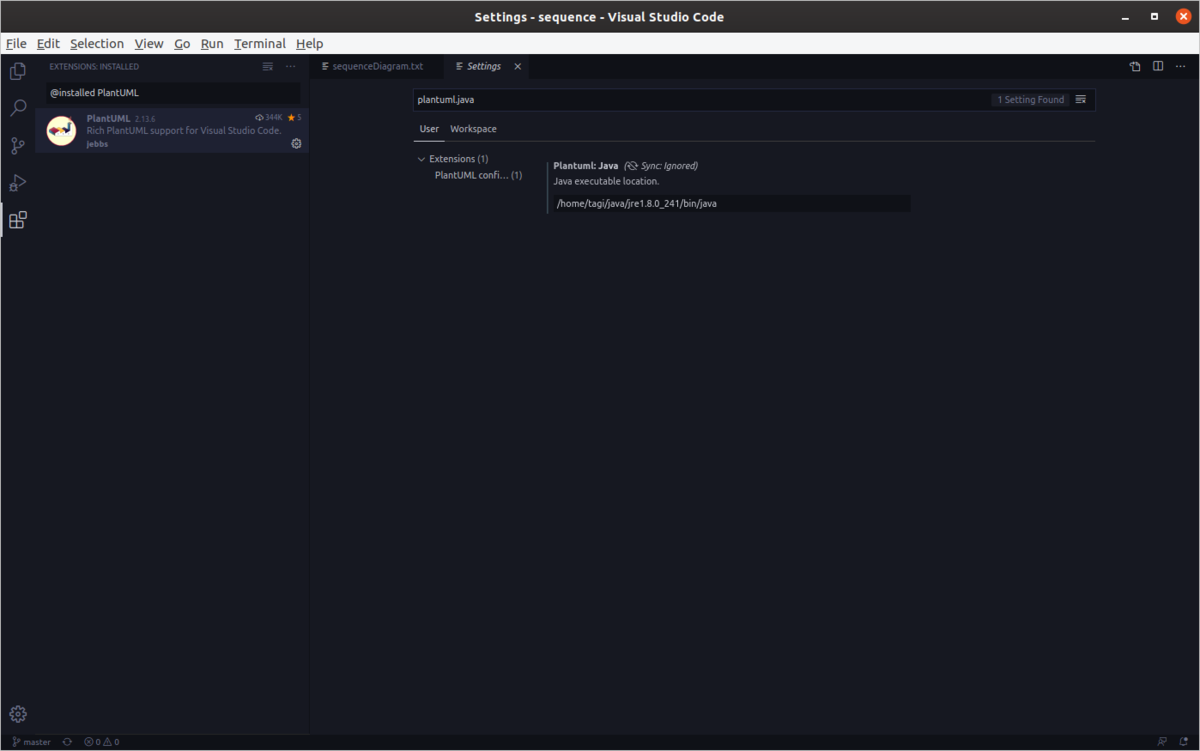Edit the Java executable location path field
The height and width of the screenshot is (751, 1200).
click(731, 203)
